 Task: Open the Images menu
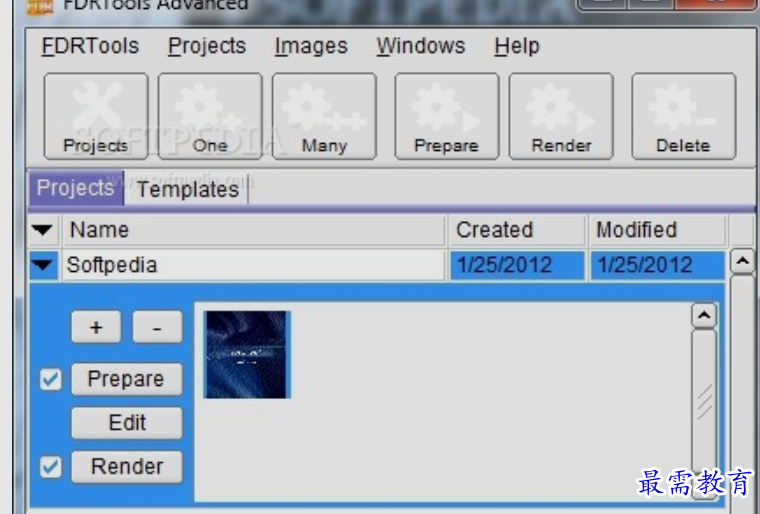click(x=311, y=47)
